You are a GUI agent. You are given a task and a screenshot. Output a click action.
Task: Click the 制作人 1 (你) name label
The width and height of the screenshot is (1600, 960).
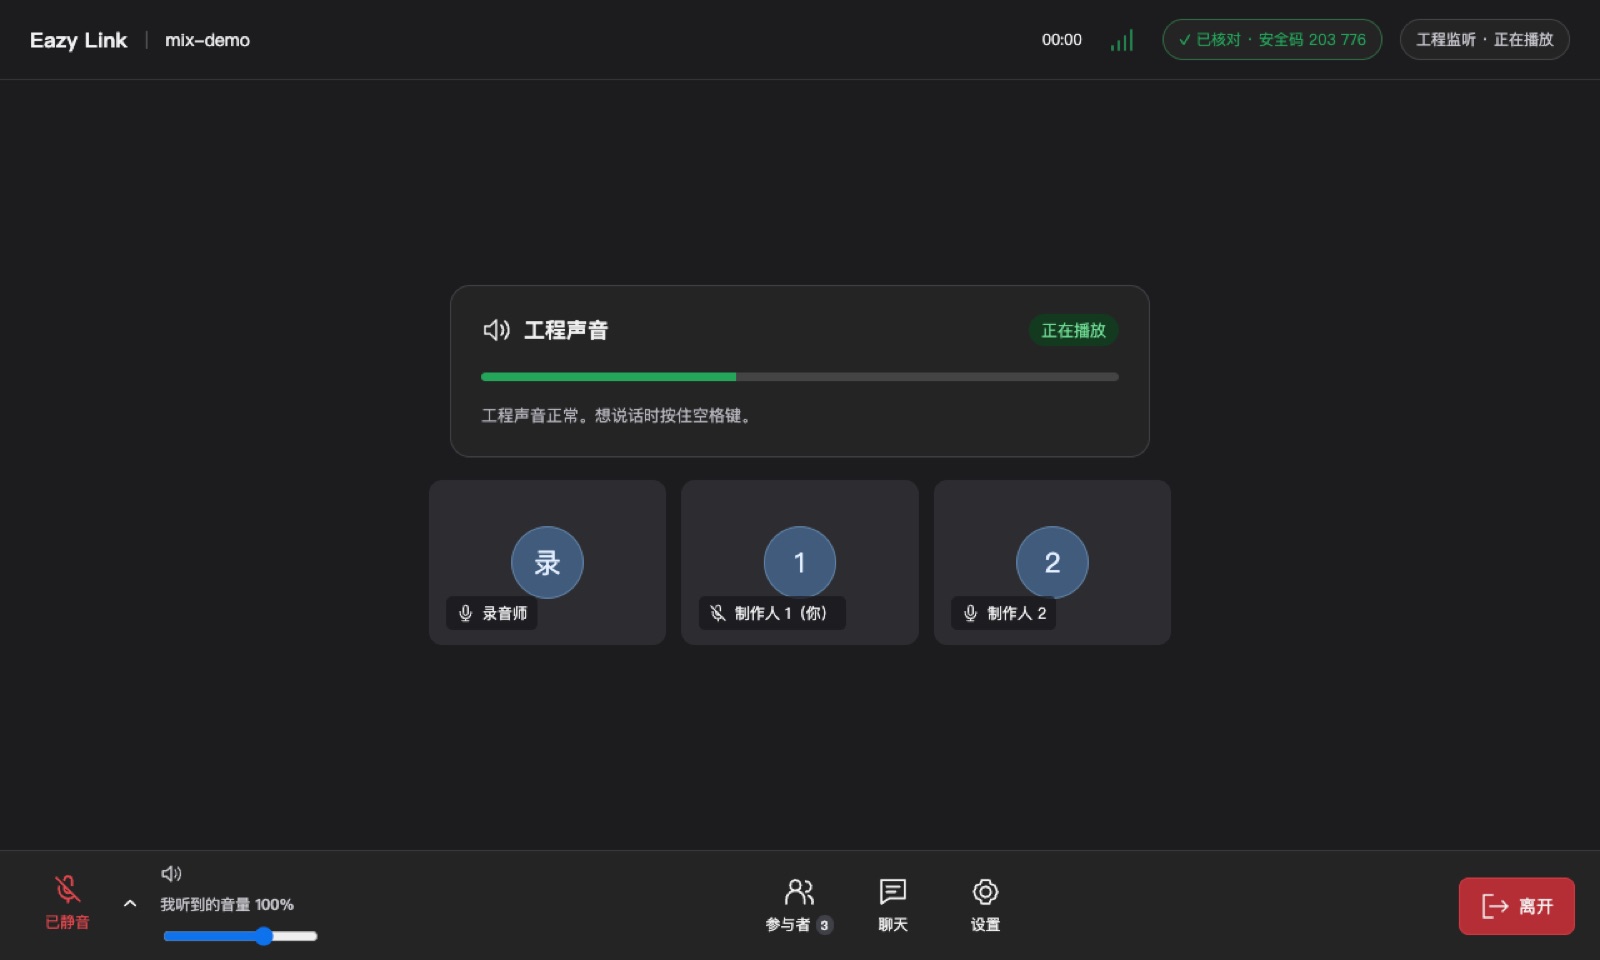[x=781, y=613]
